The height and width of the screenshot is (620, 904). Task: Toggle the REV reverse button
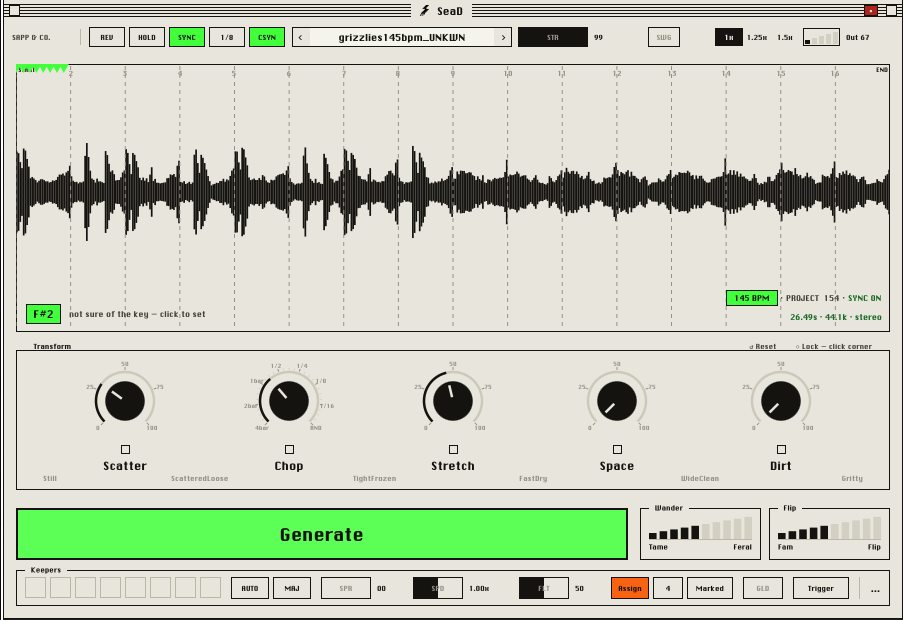107,37
